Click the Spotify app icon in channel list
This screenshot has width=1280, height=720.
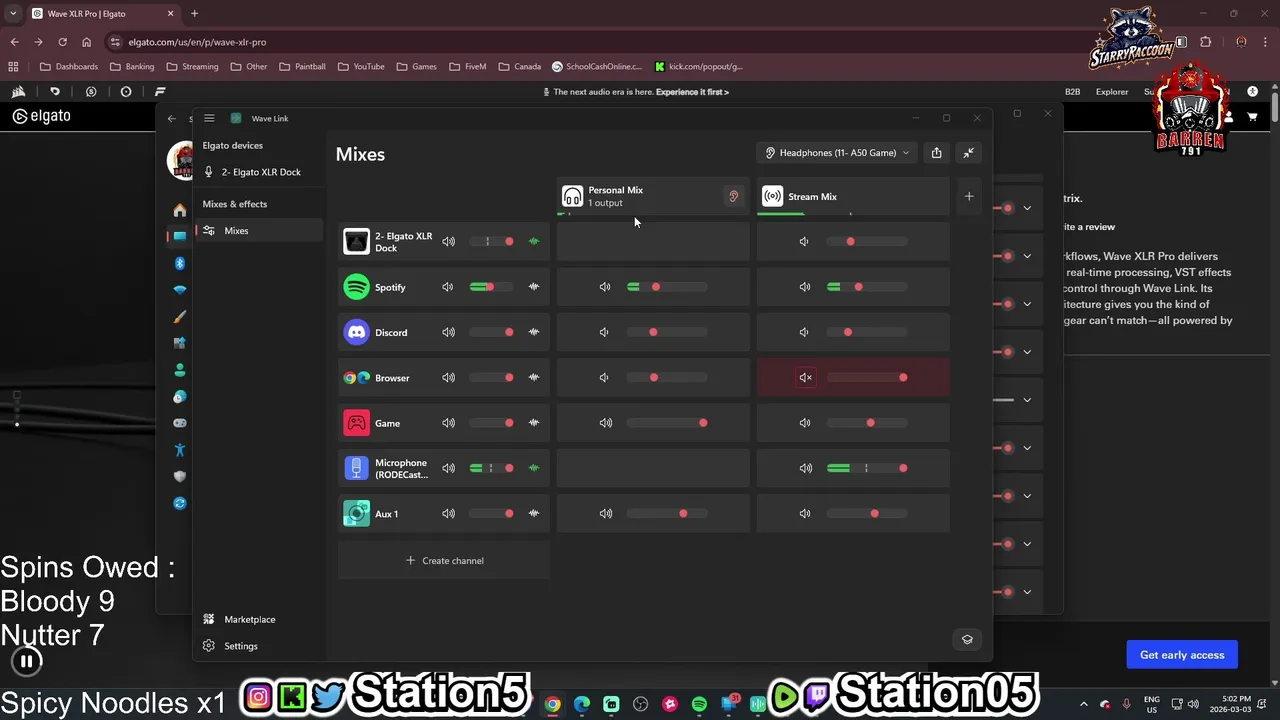tap(356, 287)
